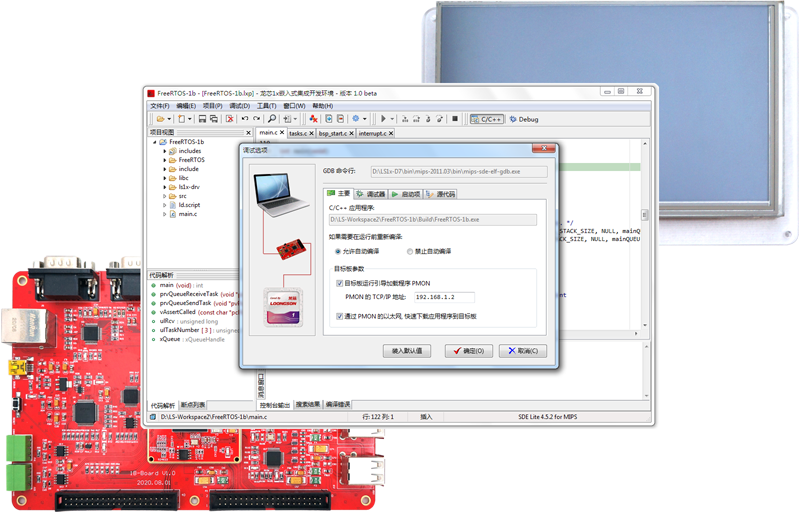Click the C/C++ 应用程序 path field
The height and width of the screenshot is (512, 800).
[x=433, y=219]
